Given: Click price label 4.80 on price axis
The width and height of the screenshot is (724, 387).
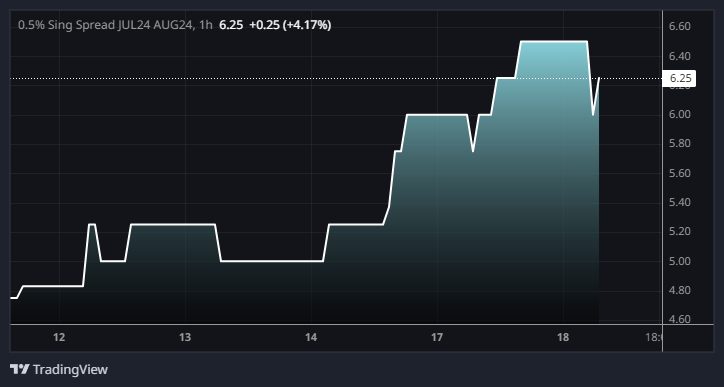Looking at the screenshot, I should (x=680, y=290).
